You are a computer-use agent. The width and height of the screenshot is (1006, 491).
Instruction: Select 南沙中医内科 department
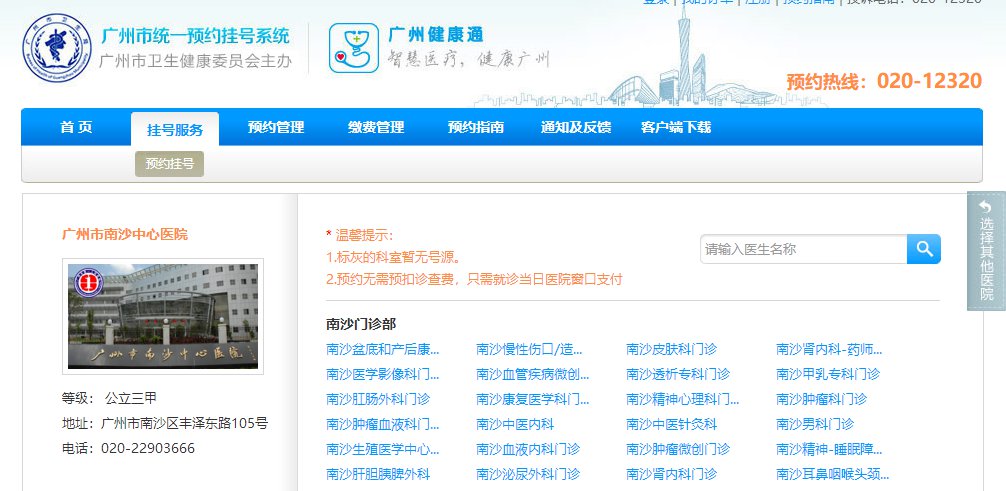[515, 424]
